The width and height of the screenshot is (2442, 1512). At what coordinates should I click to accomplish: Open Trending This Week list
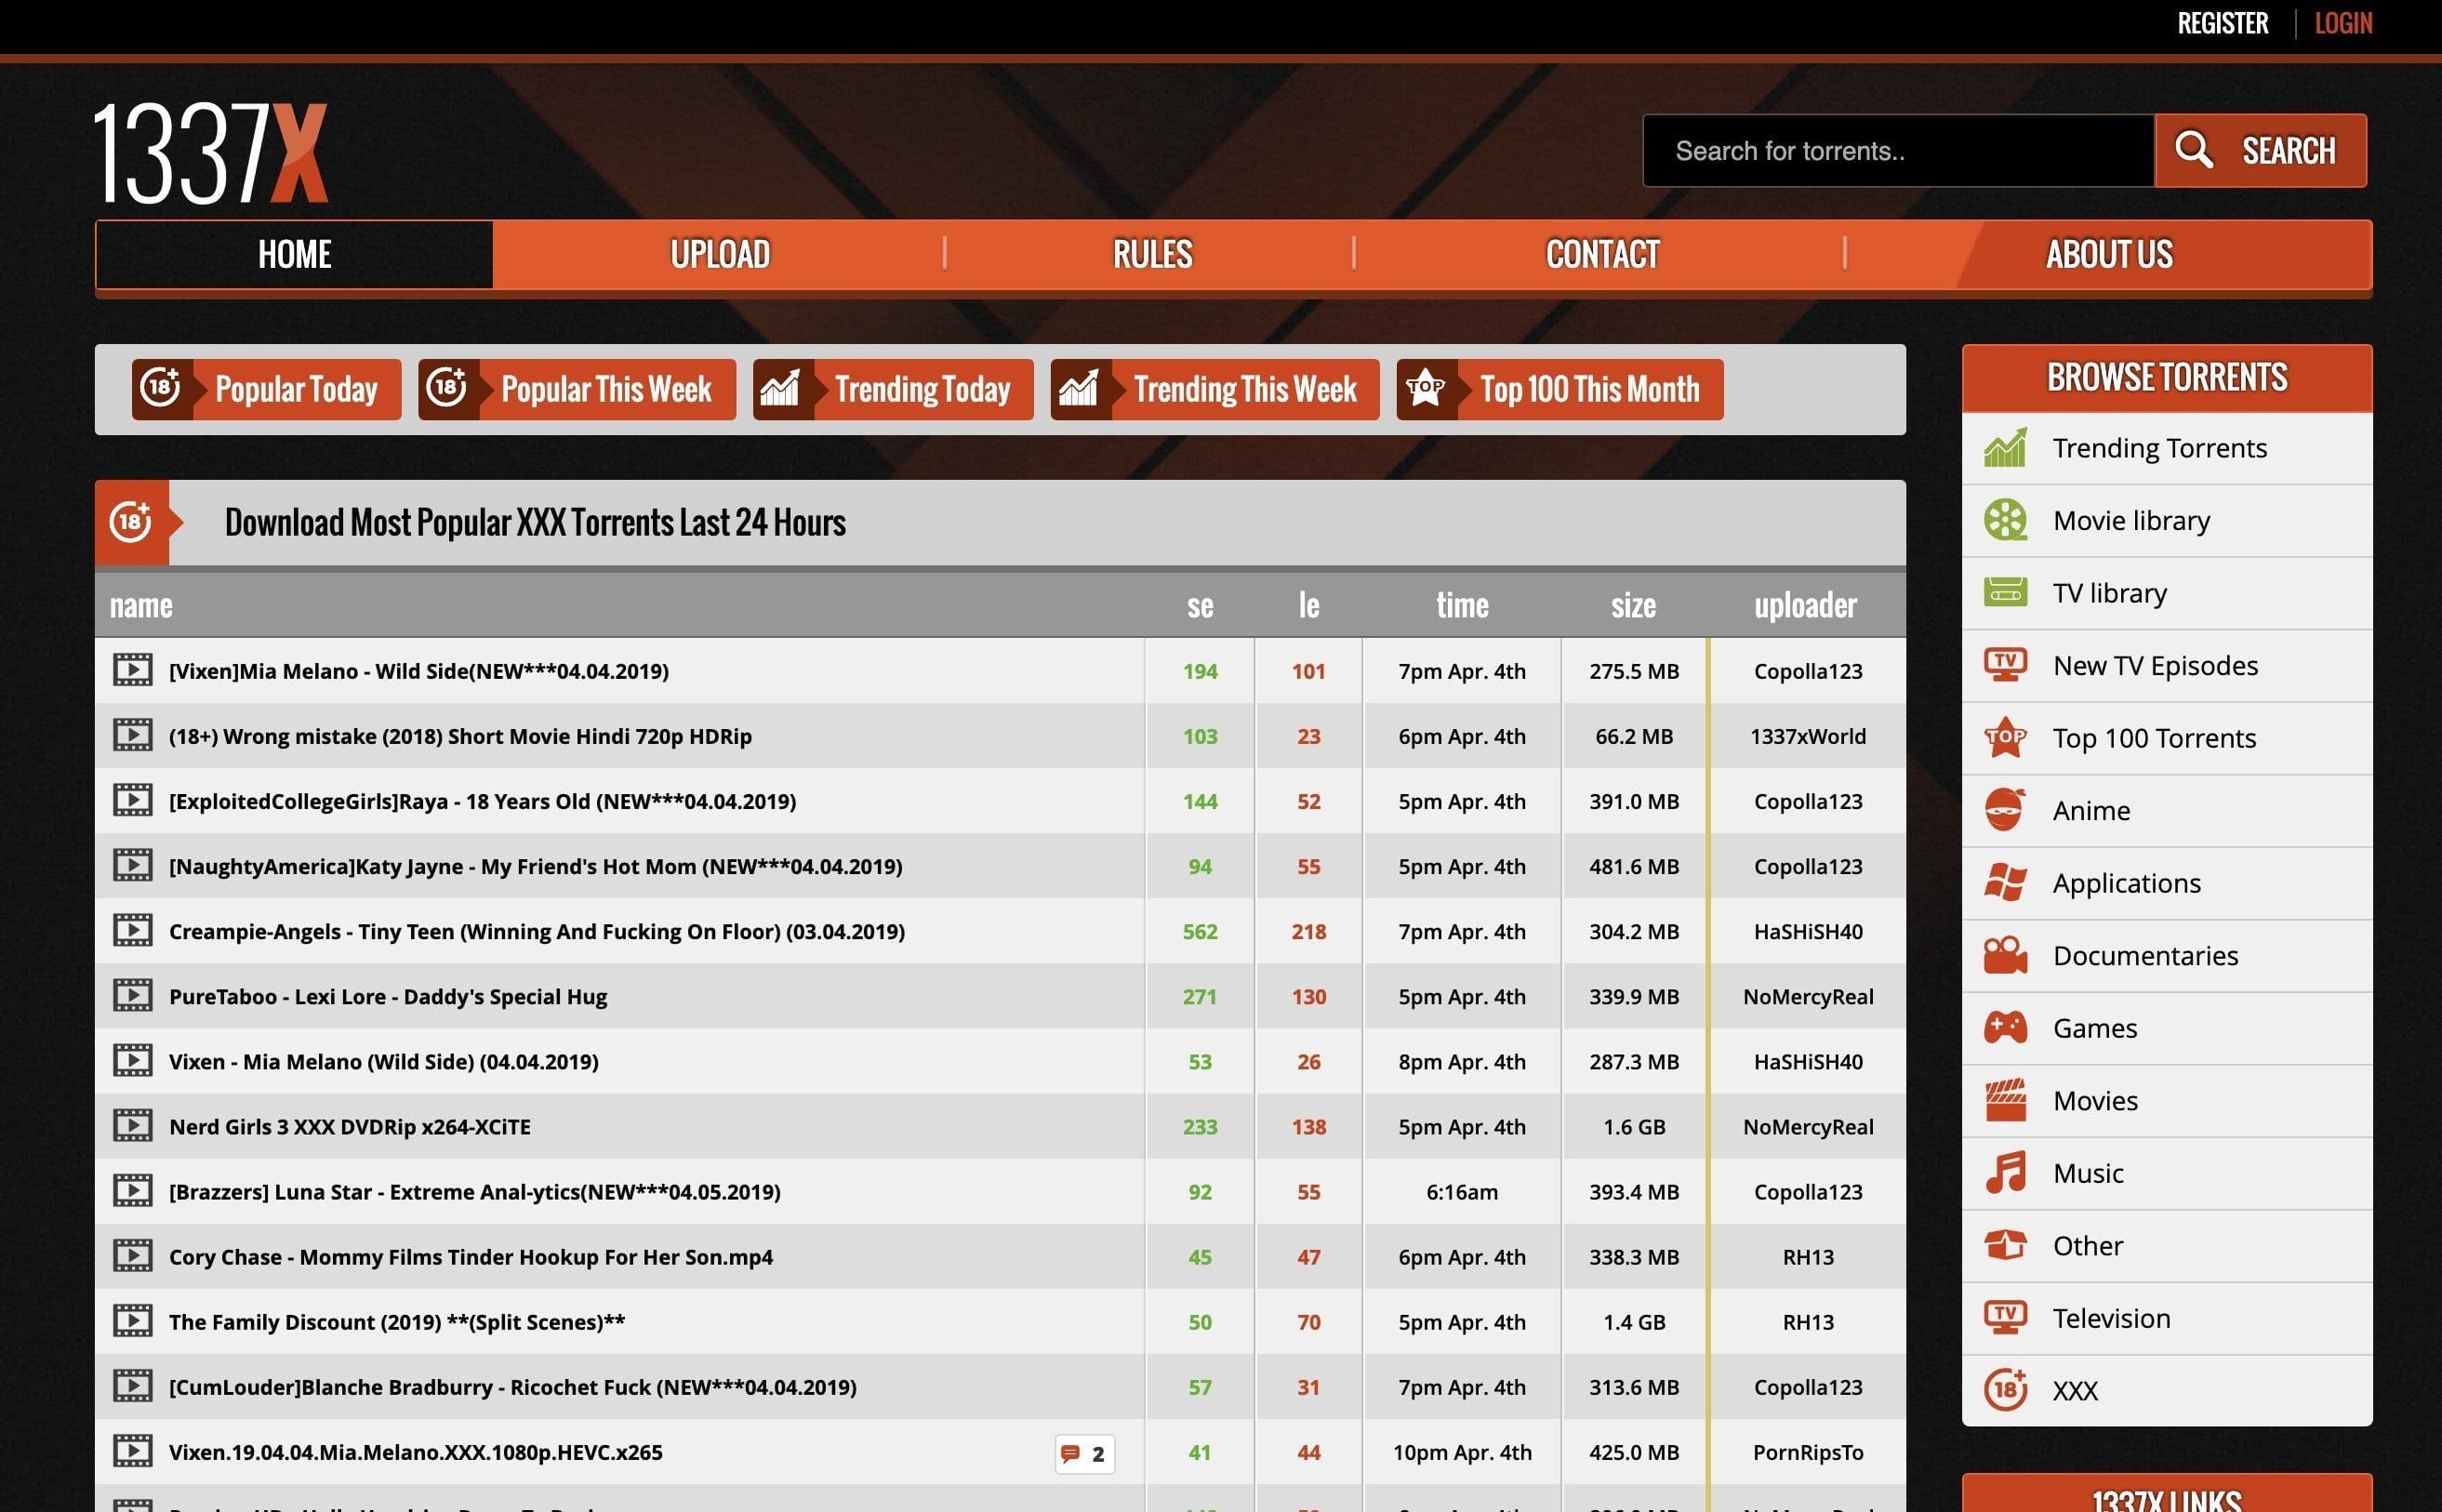pyautogui.click(x=1214, y=388)
